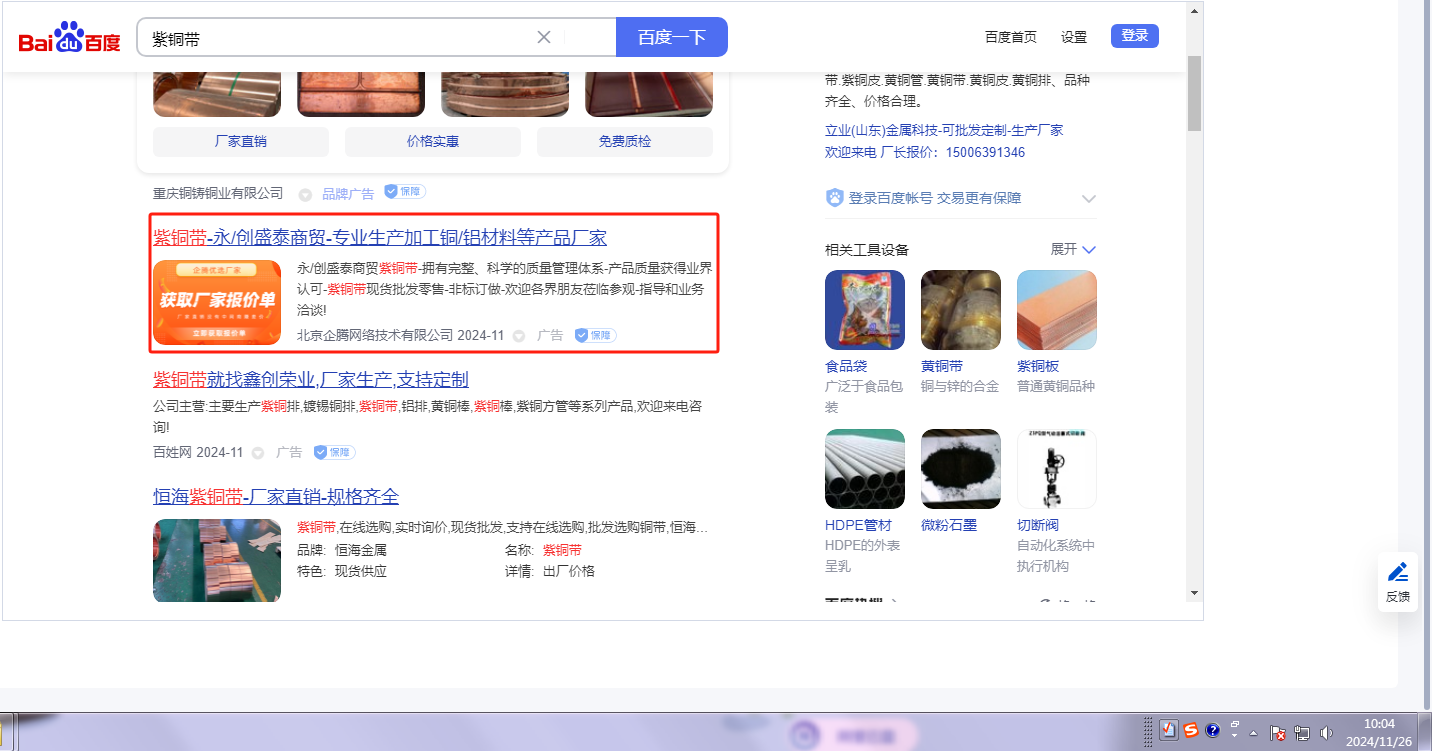
Task: Open the 反馈 feedback pencil button
Action: (1398, 582)
